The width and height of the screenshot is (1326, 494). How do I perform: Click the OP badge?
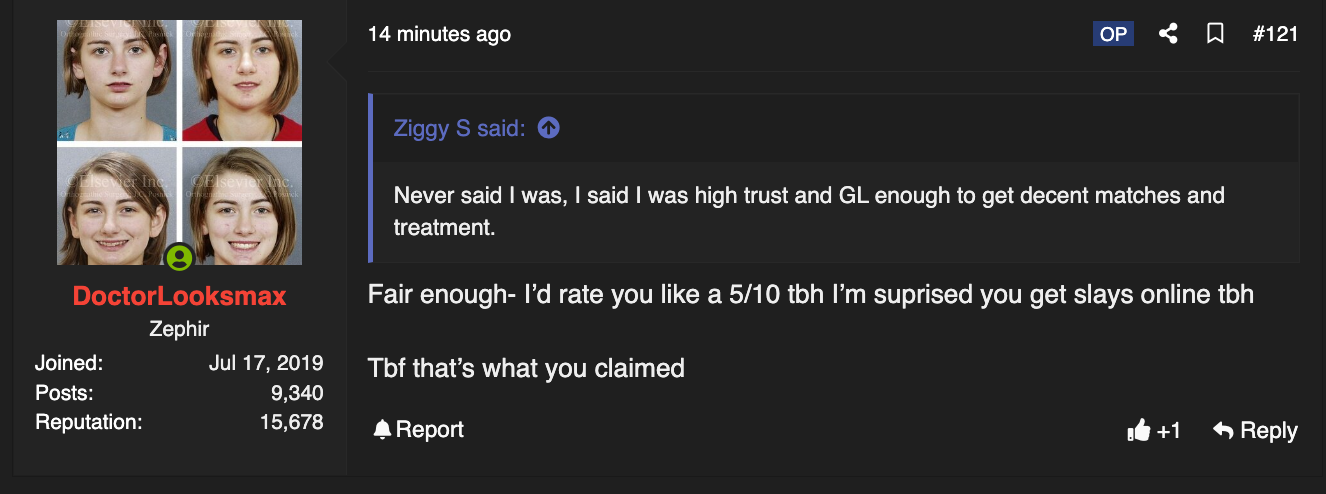(x=1113, y=34)
